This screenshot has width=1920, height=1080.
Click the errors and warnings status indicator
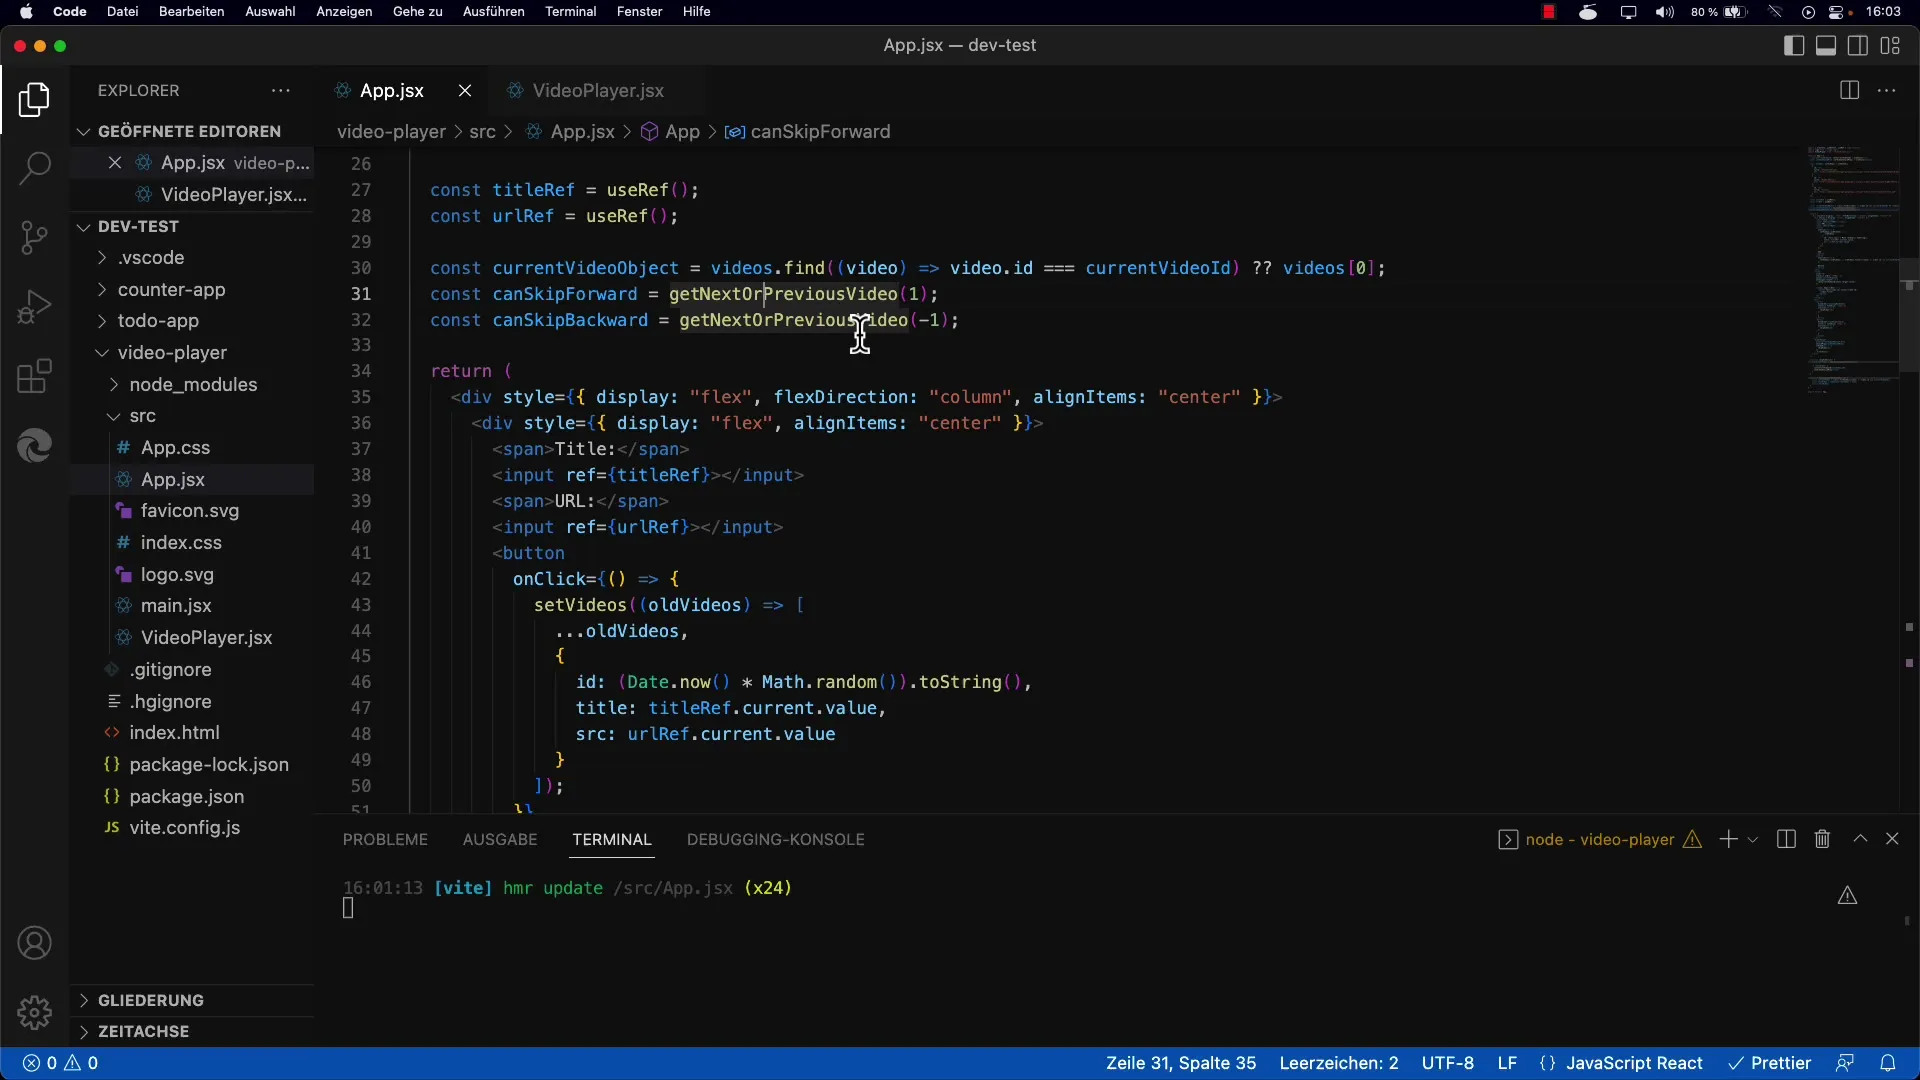click(x=61, y=1063)
